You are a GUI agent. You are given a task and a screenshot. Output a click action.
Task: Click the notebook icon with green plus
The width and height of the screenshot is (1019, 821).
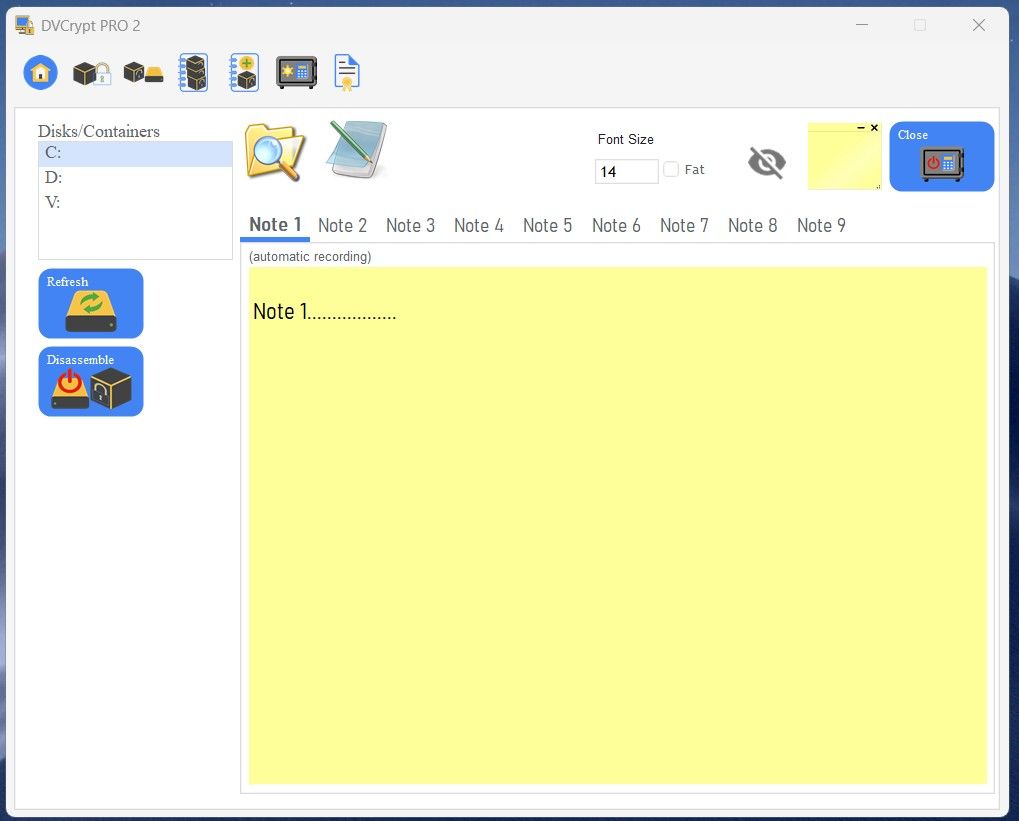coord(244,73)
